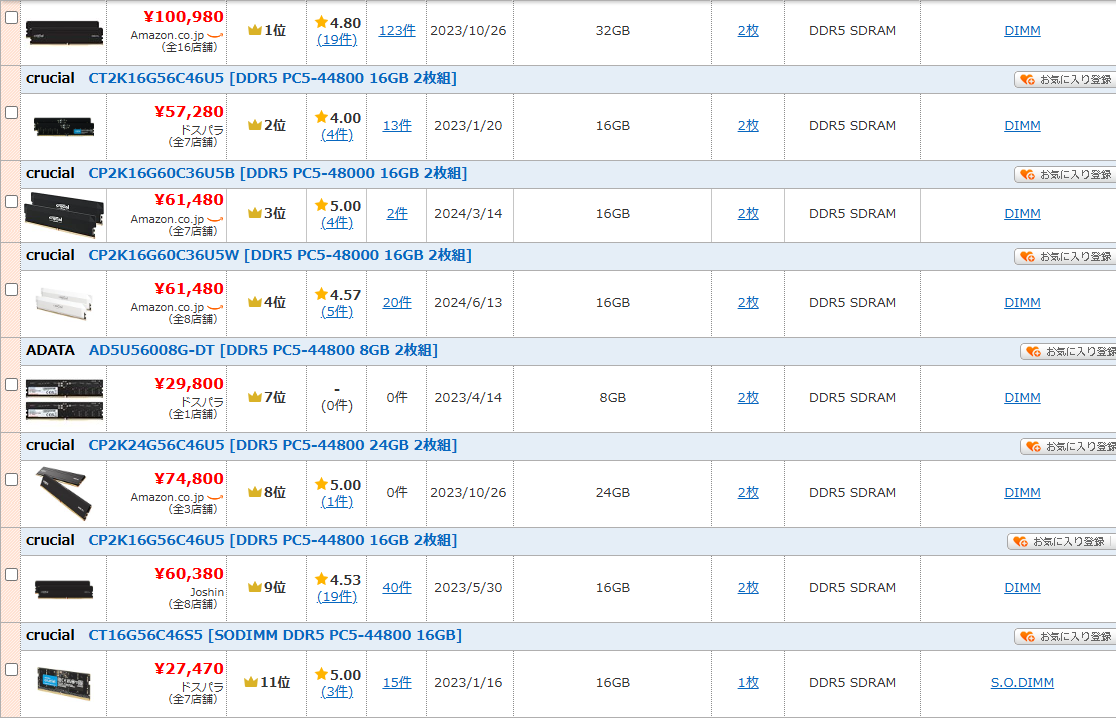
Task: Check the box for ¥57,280 crucial memory
Action: pos(12,112)
